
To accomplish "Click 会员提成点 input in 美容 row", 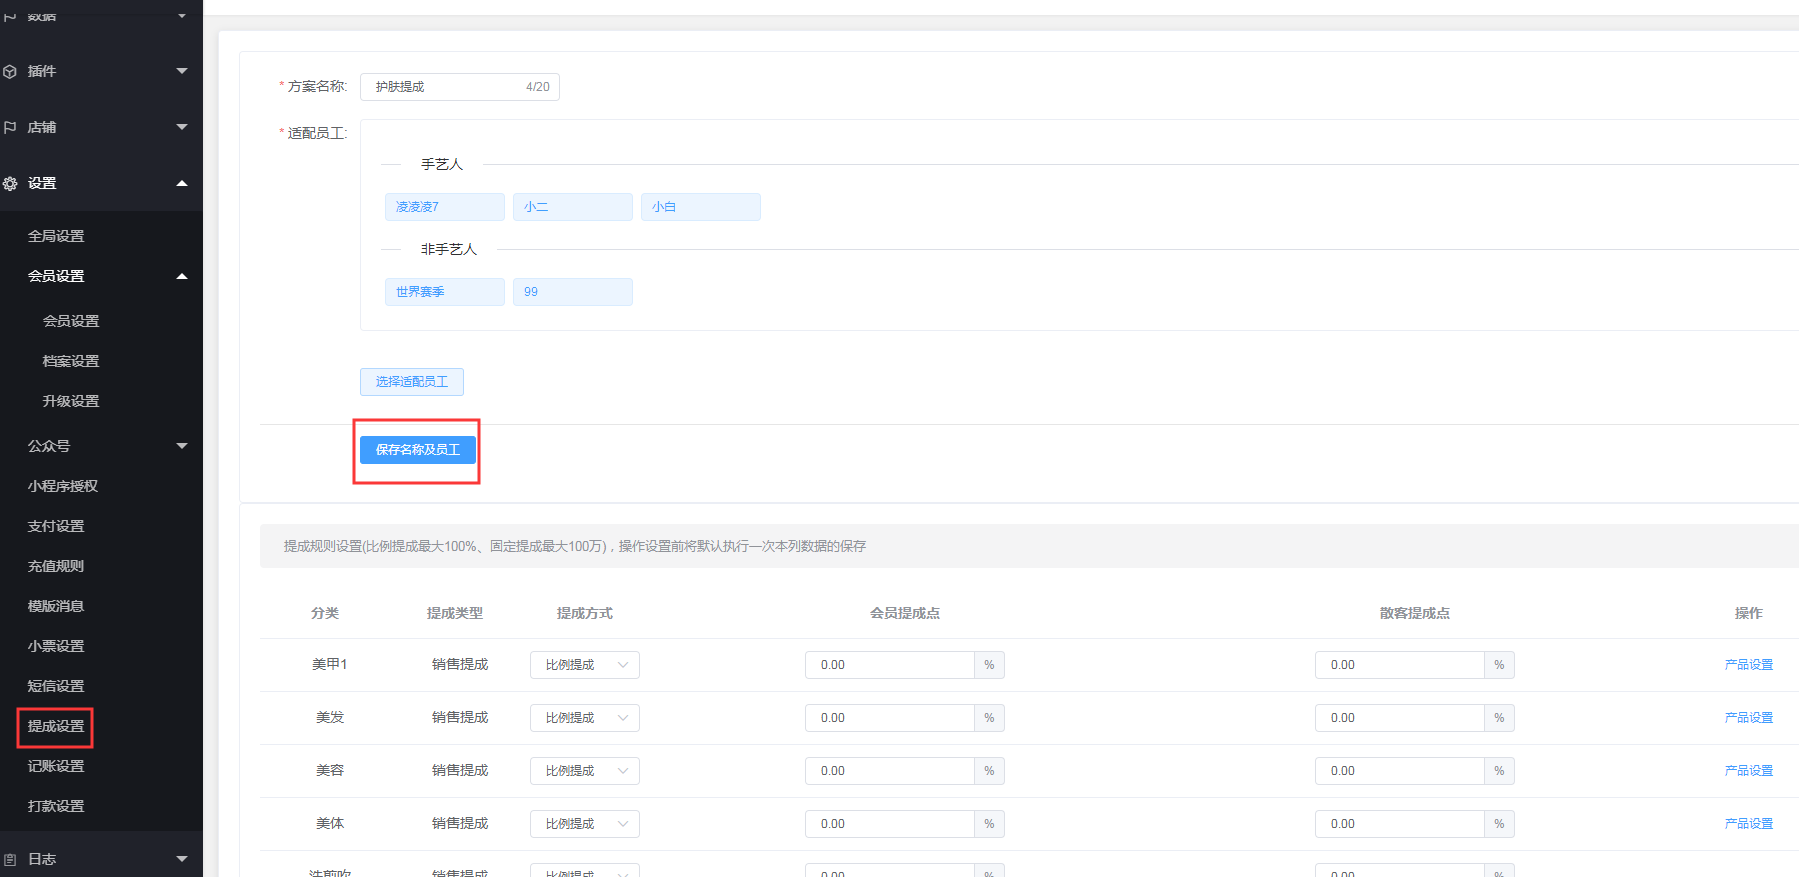I will [890, 771].
